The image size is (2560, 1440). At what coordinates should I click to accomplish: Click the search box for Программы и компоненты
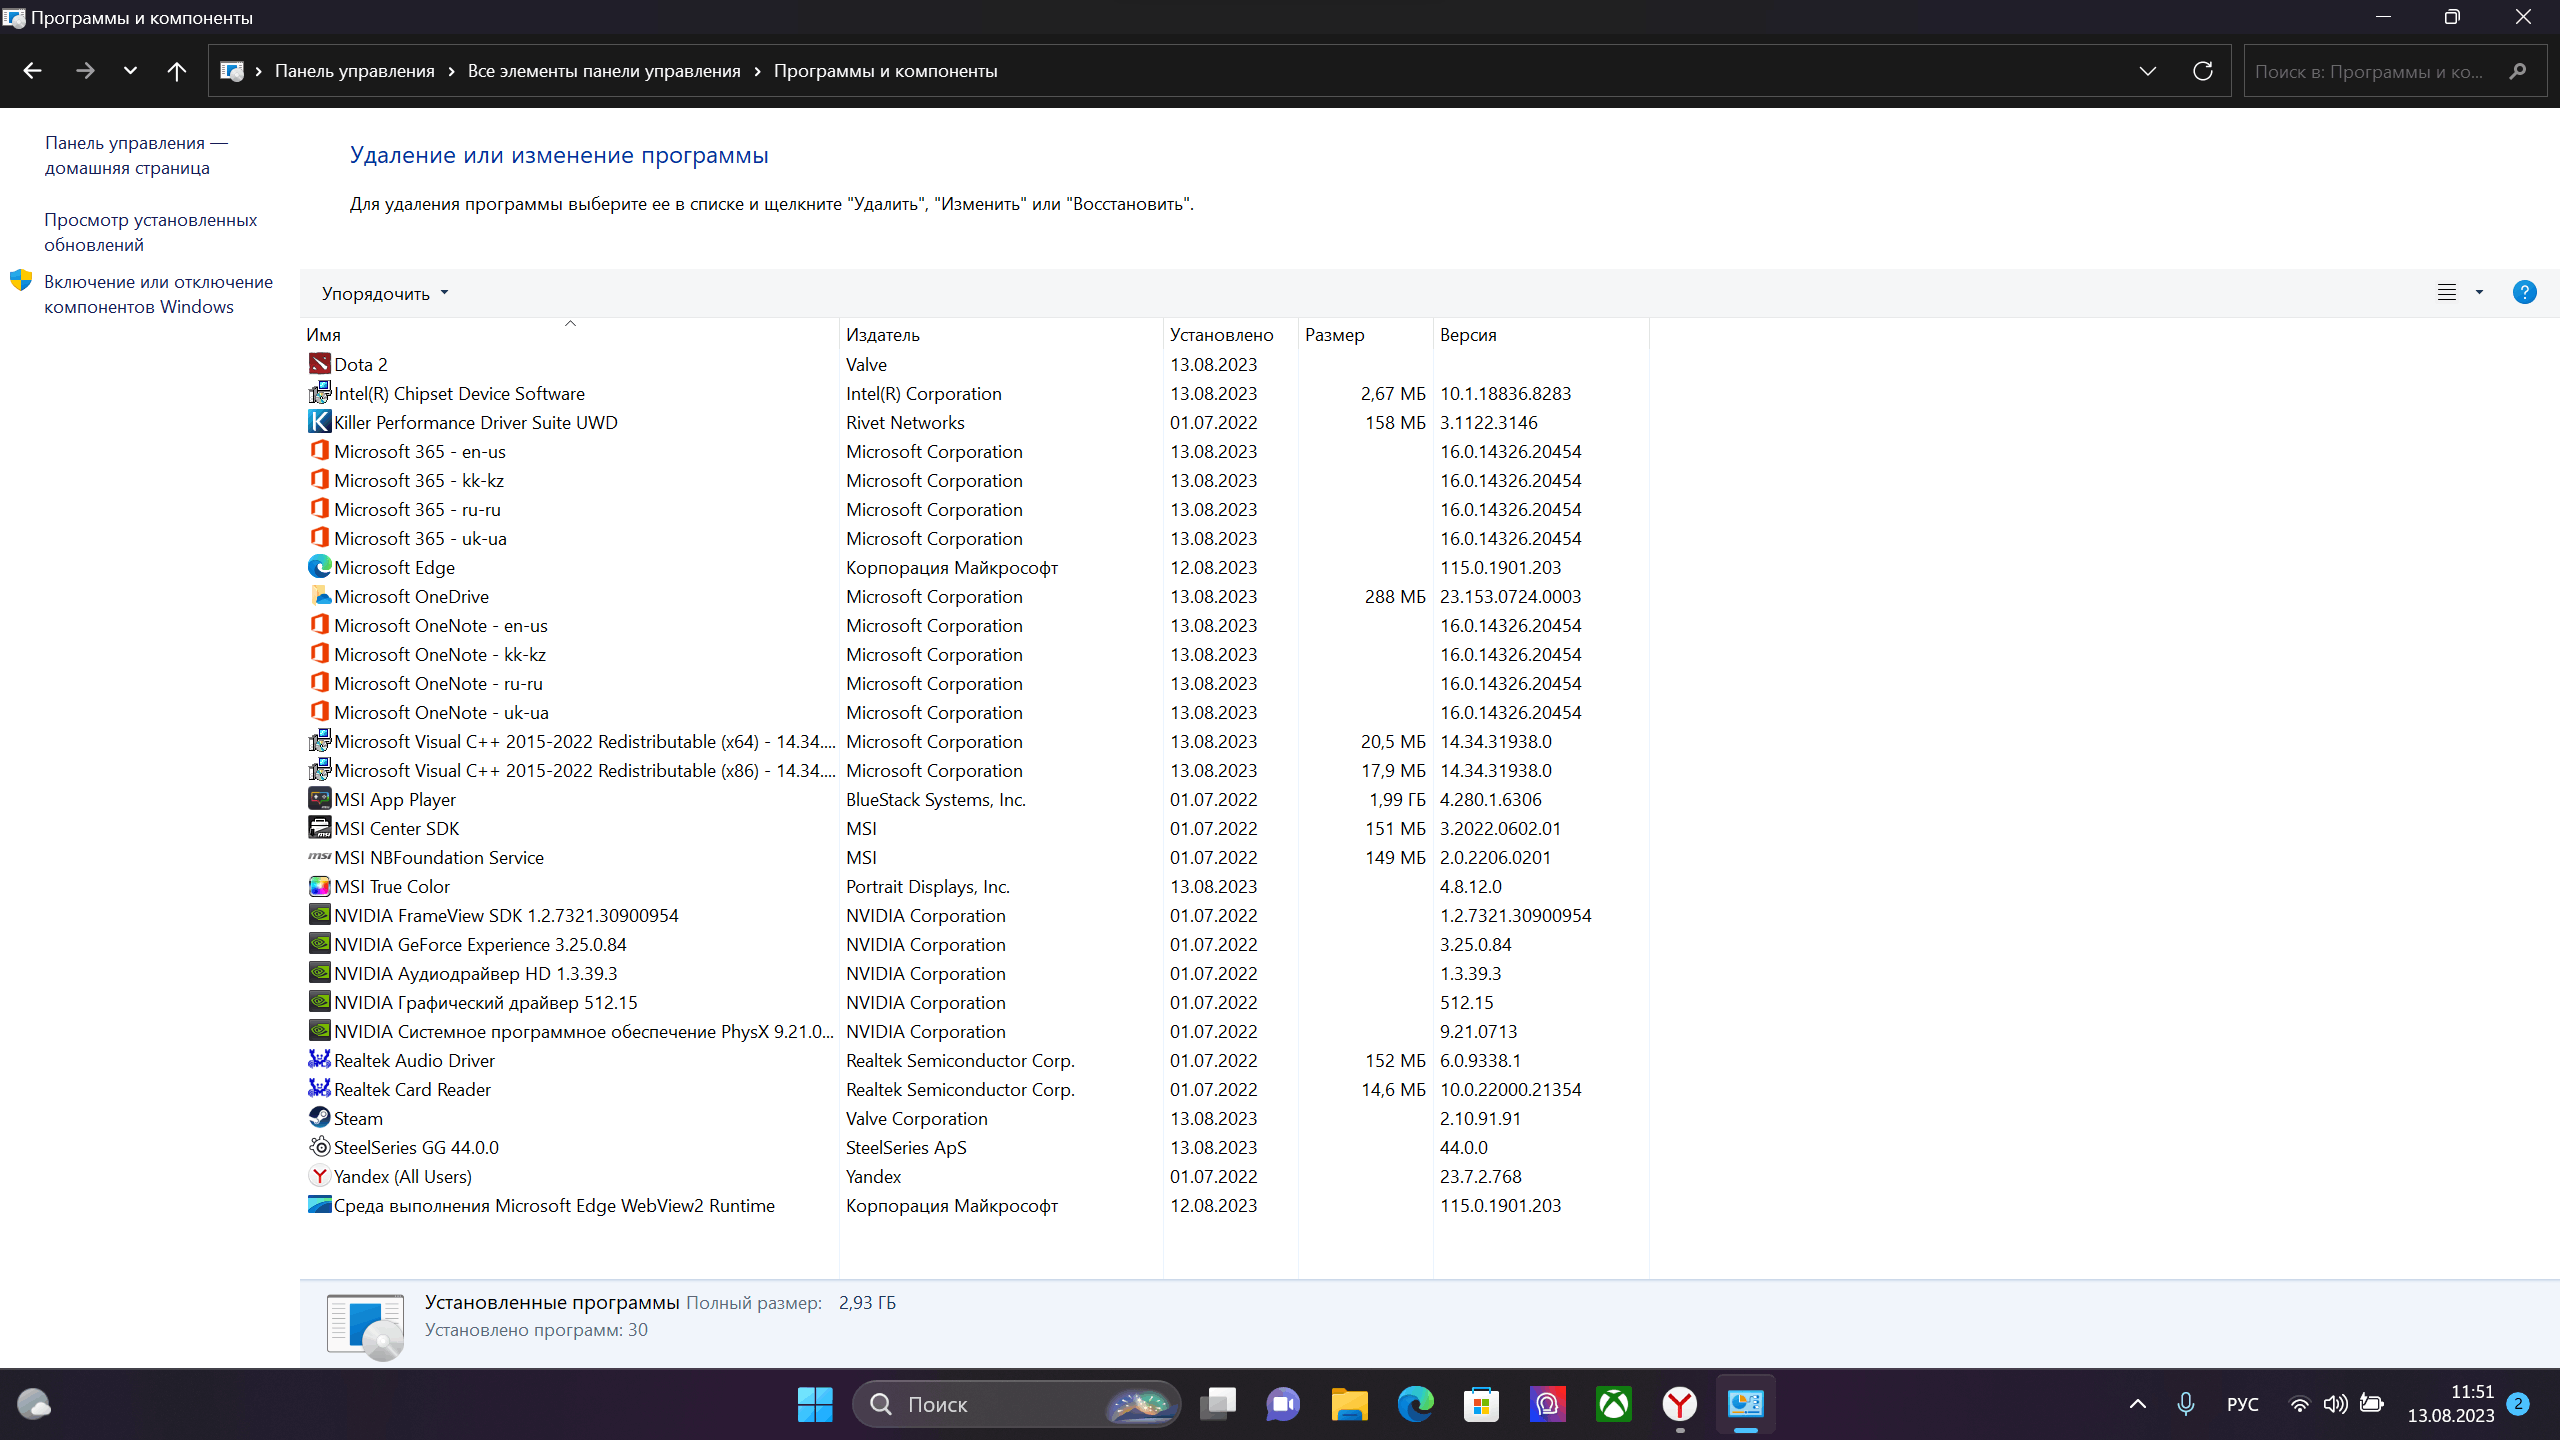tap(2394, 71)
